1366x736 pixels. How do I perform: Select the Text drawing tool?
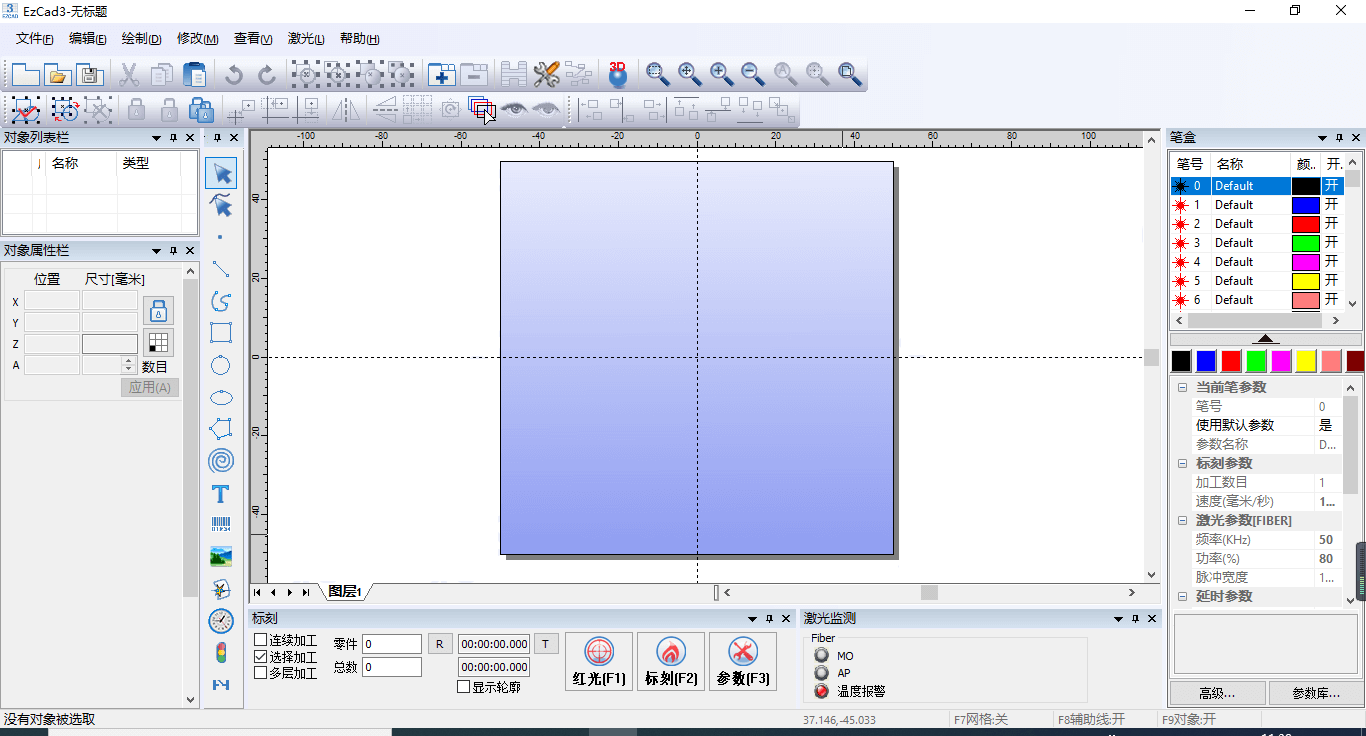[x=221, y=494]
